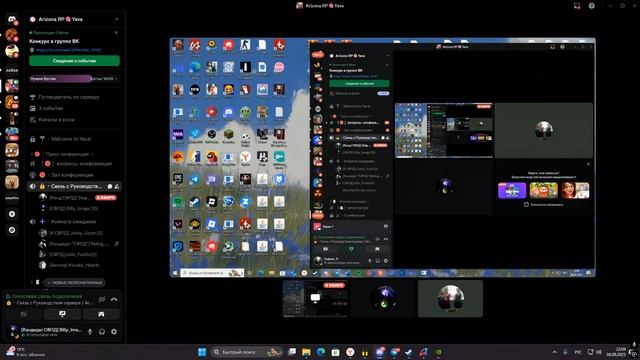Join the Зал конференции voice channel
The width and height of the screenshot is (640, 360).
point(72,175)
